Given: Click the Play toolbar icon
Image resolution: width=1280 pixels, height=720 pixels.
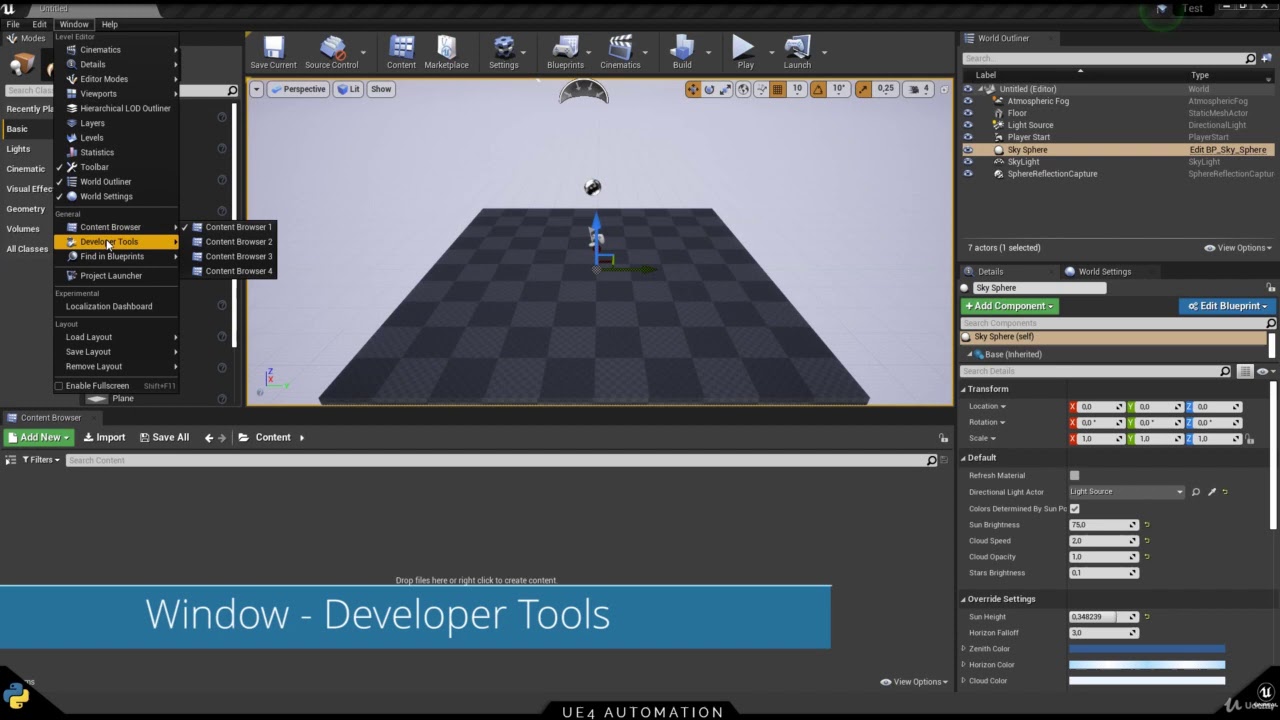Looking at the screenshot, I should 744,52.
